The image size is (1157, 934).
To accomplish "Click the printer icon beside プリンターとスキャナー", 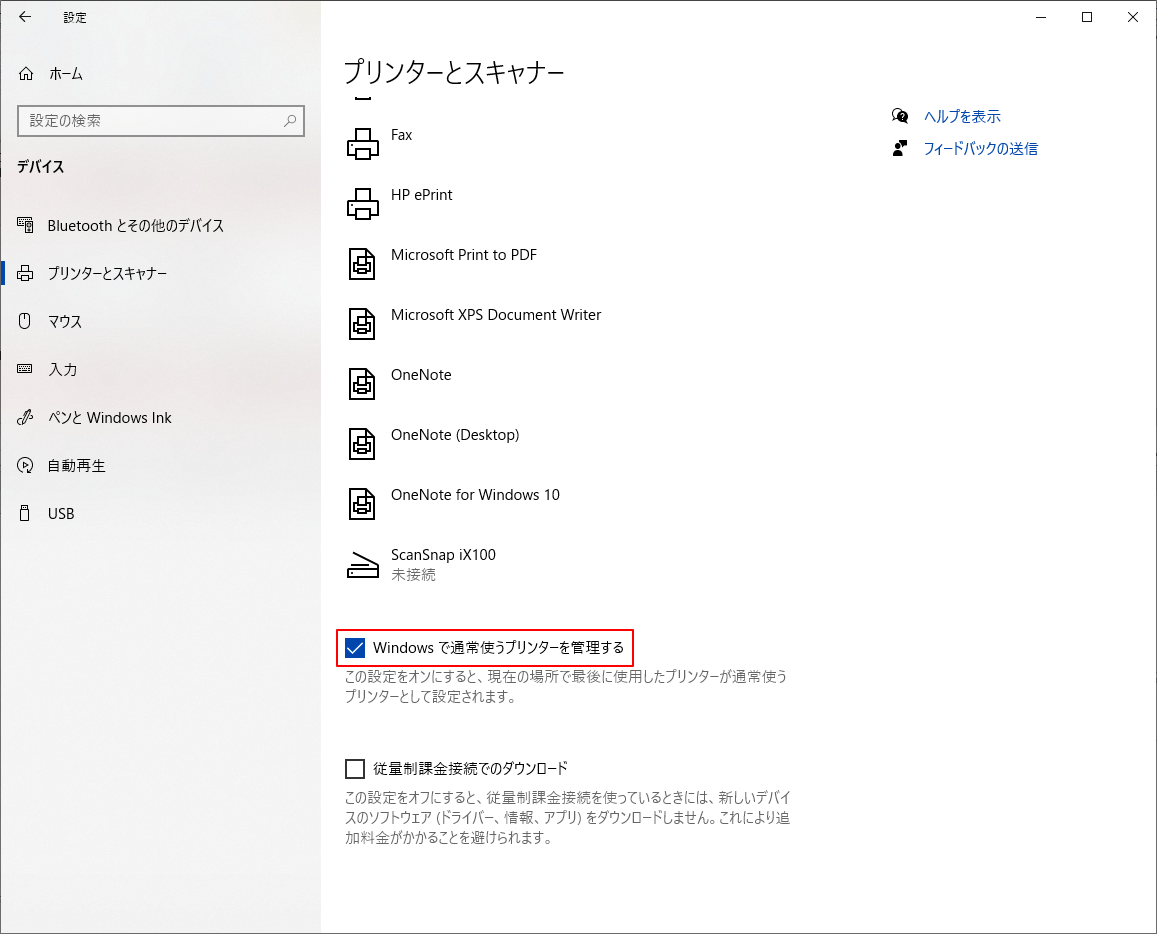I will tap(25, 273).
